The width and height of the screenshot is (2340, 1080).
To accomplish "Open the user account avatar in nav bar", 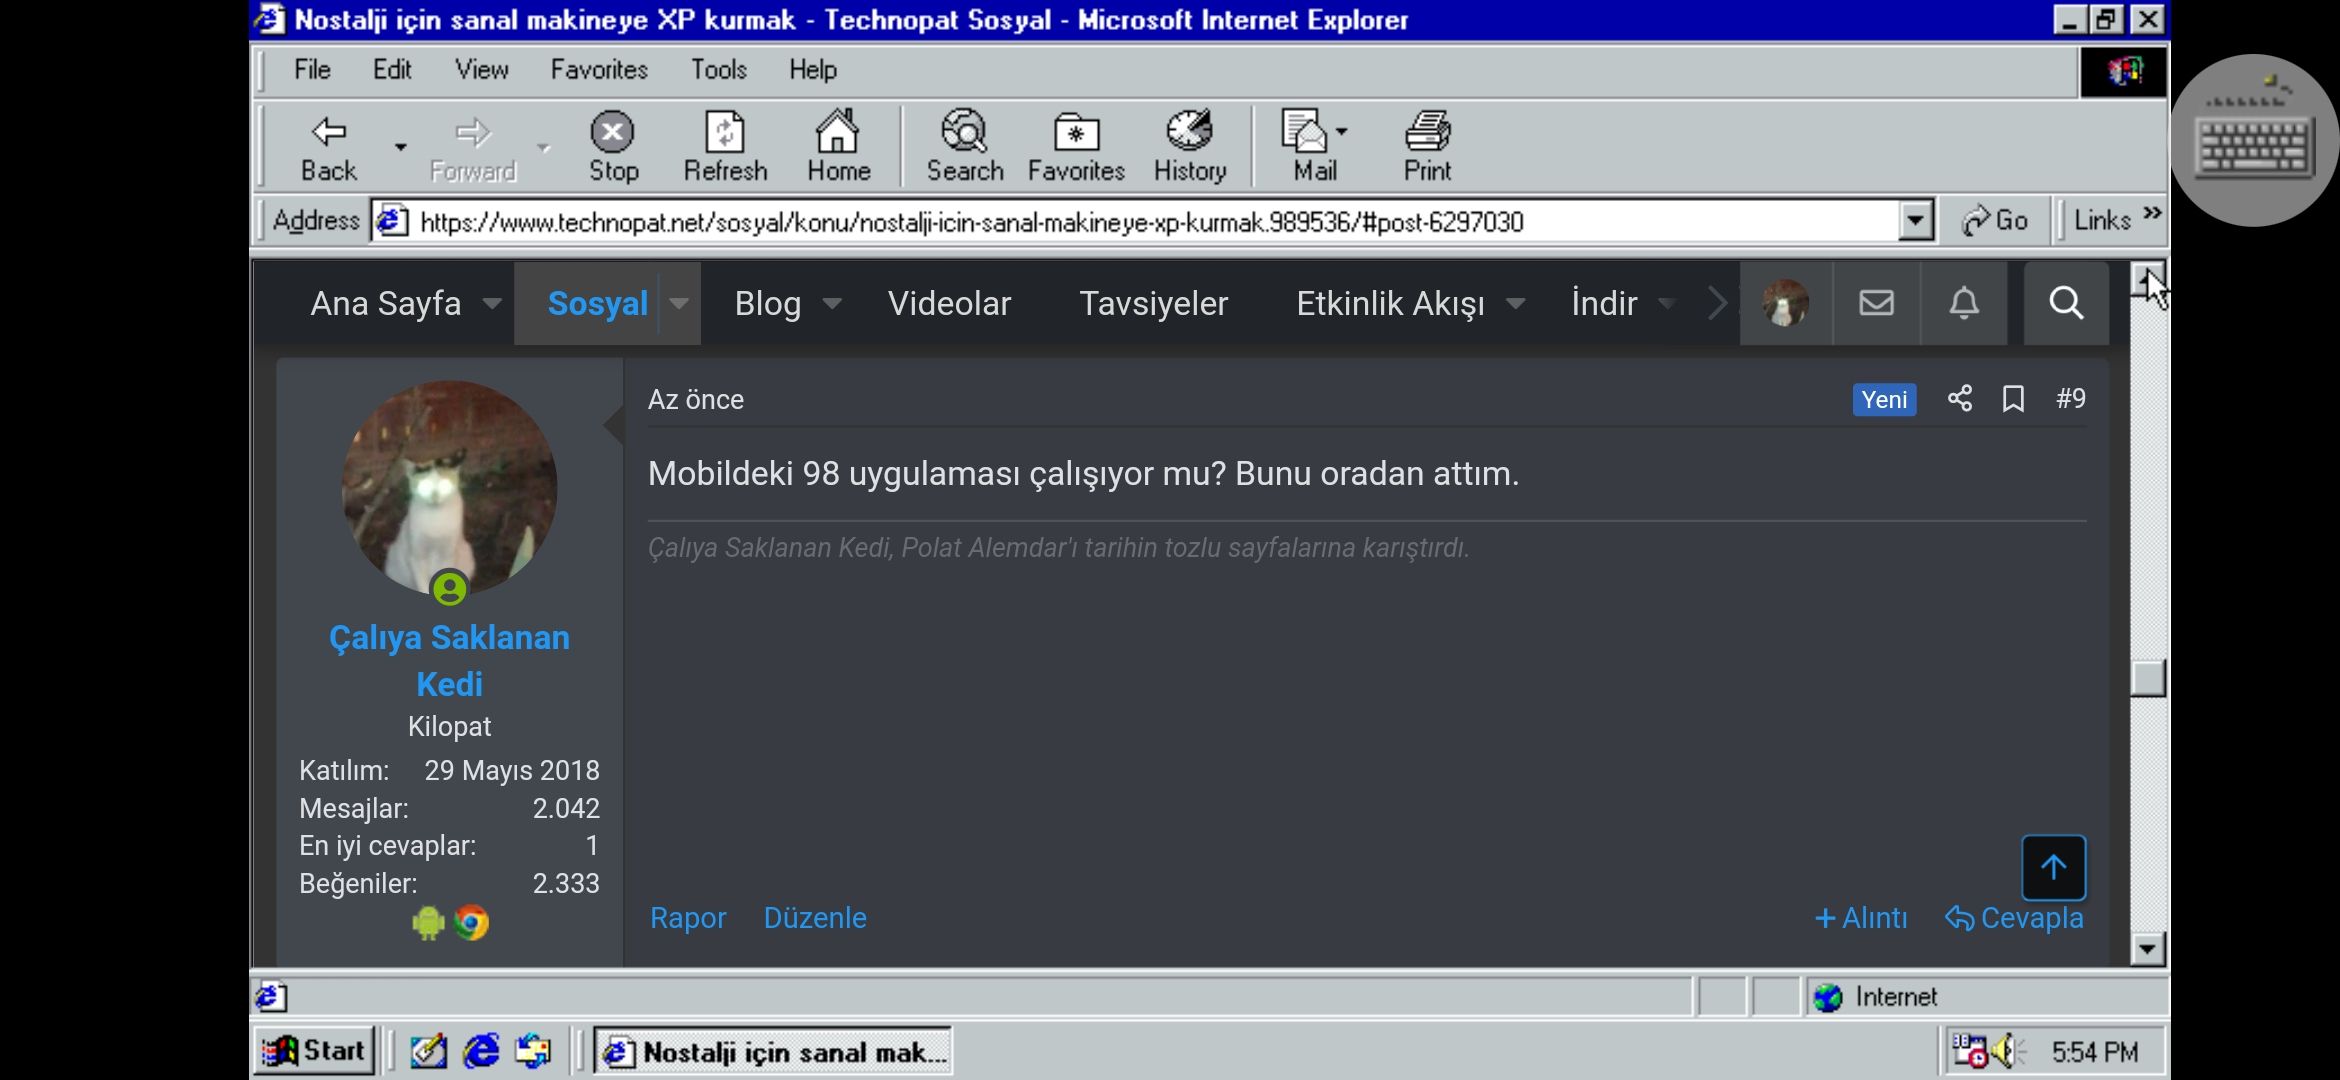I will click(1786, 303).
